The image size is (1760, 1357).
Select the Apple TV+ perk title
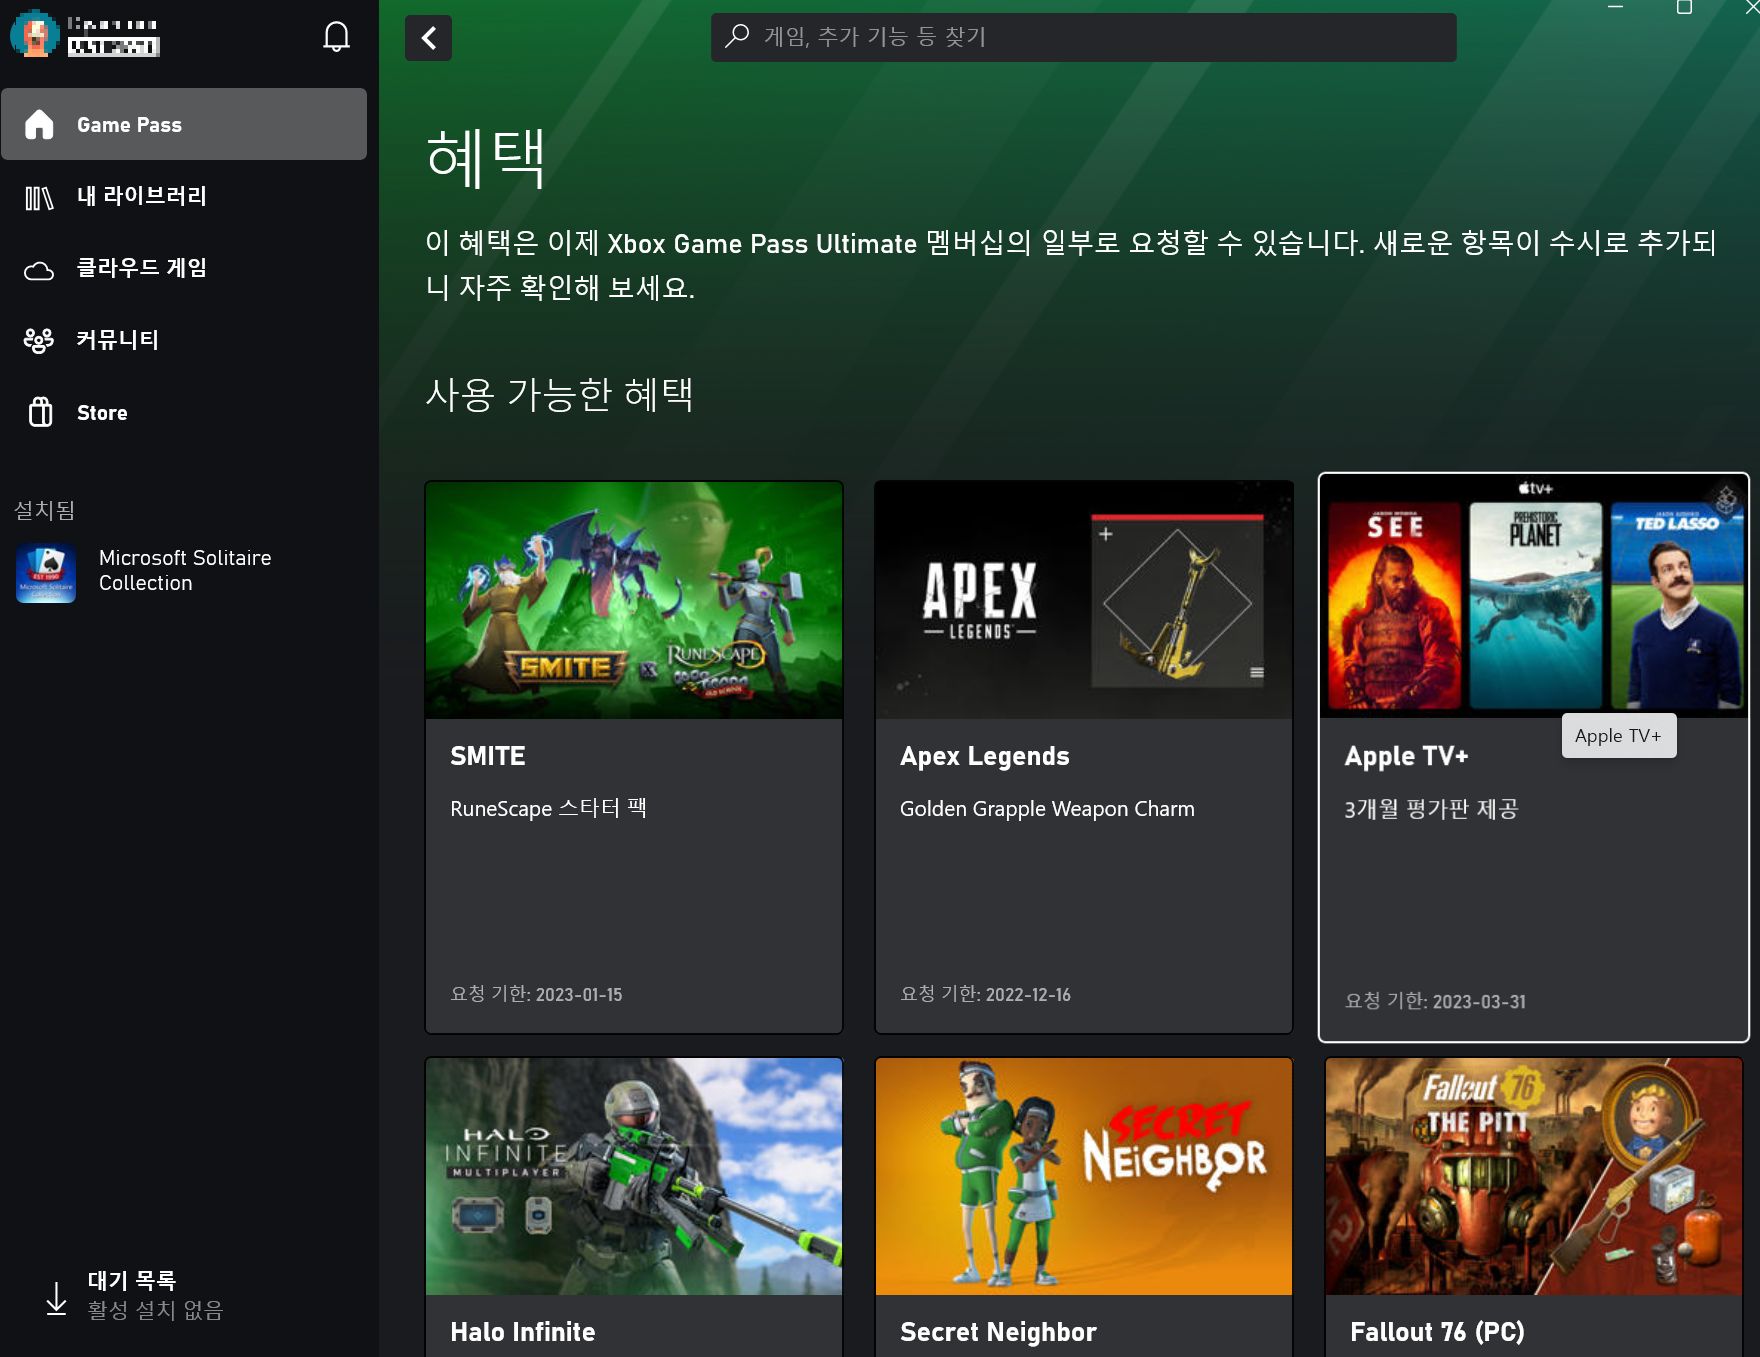click(x=1406, y=756)
